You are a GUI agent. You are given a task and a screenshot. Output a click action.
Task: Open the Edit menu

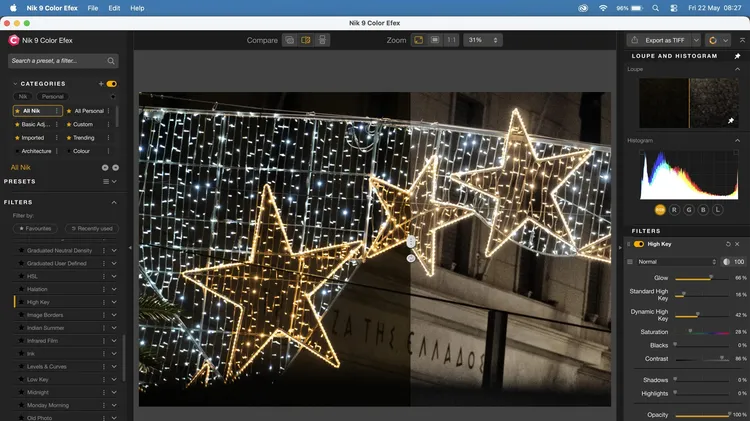tap(114, 8)
